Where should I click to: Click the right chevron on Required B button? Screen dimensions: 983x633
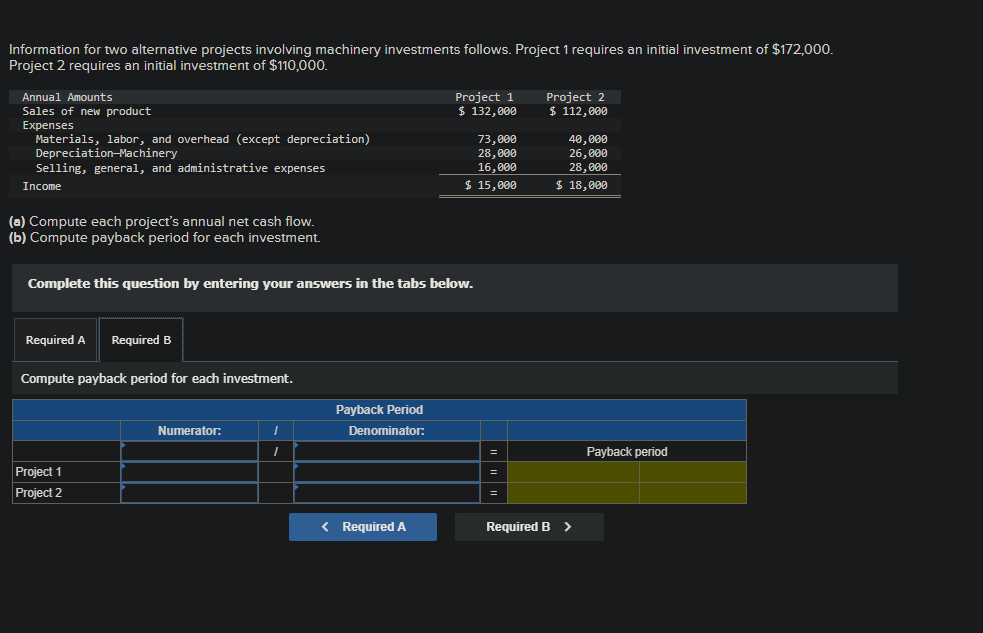point(568,527)
